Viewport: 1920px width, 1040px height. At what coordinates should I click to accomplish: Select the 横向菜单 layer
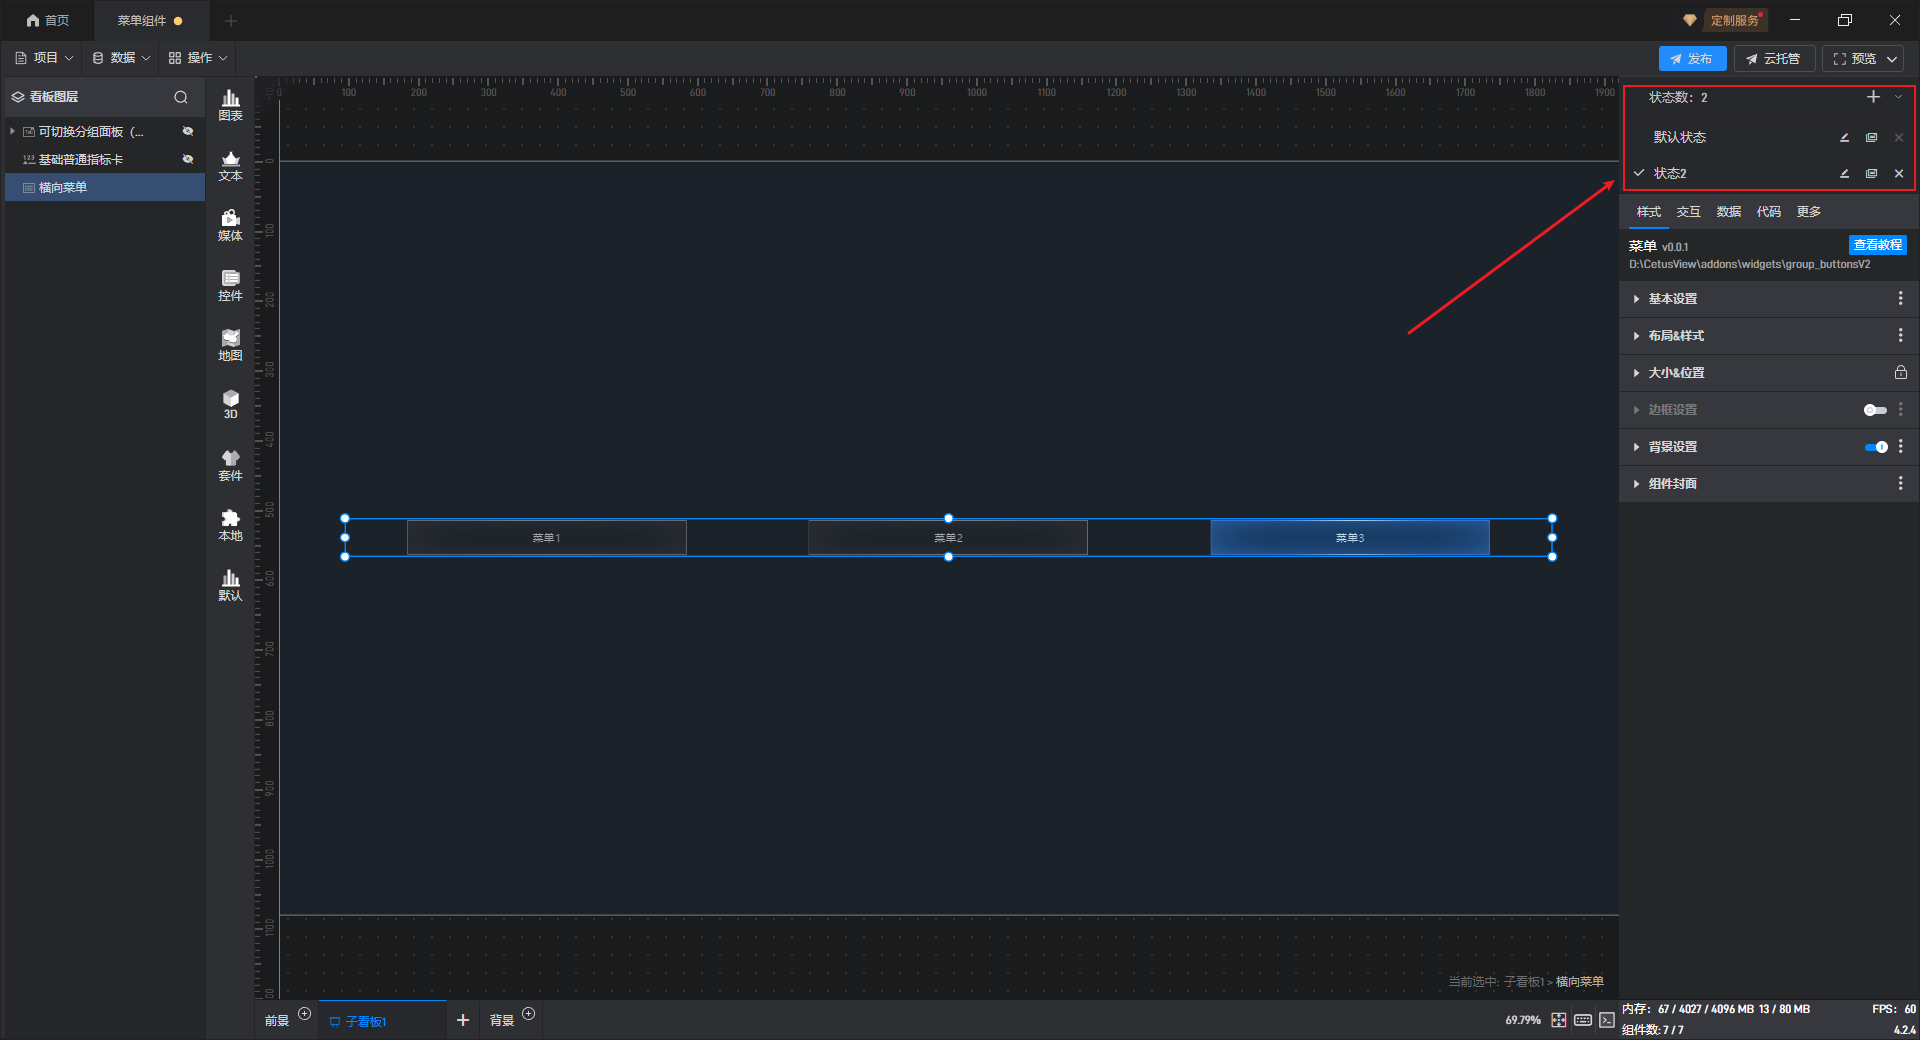(105, 188)
